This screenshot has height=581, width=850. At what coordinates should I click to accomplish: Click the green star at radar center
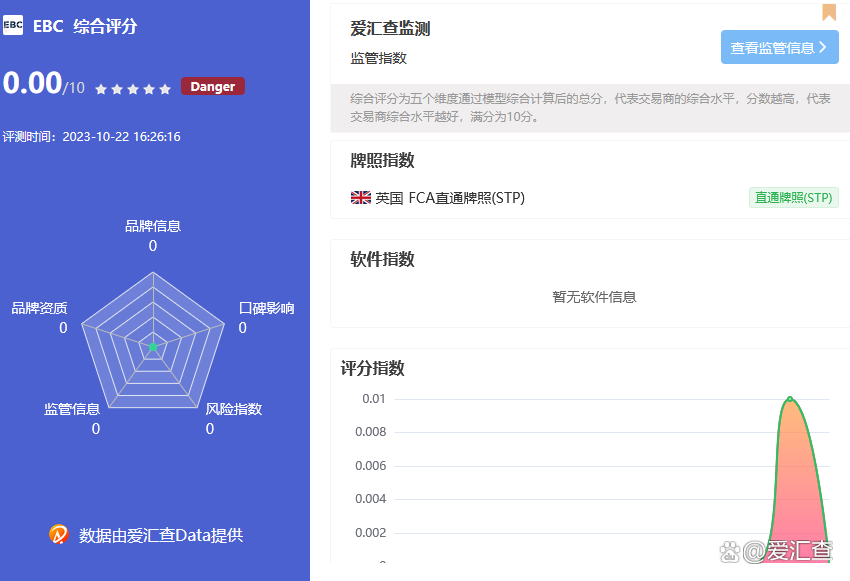point(153,347)
